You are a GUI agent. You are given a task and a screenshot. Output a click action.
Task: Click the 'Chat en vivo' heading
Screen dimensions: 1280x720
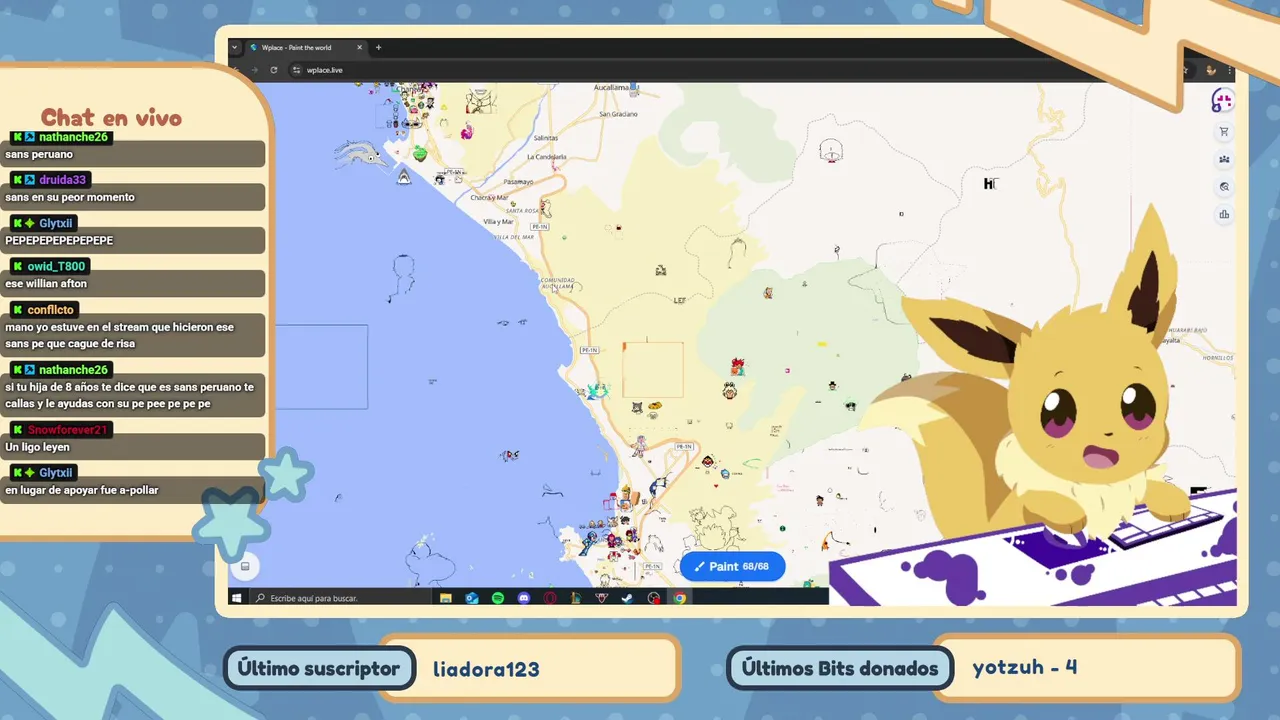pos(111,118)
